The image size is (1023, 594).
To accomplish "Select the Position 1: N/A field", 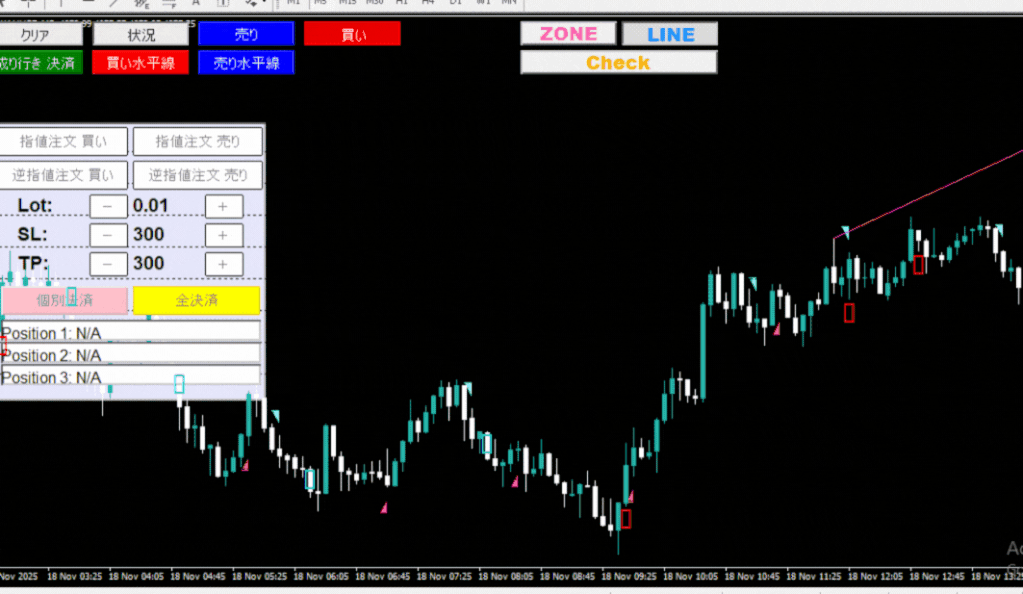I will click(x=130, y=332).
